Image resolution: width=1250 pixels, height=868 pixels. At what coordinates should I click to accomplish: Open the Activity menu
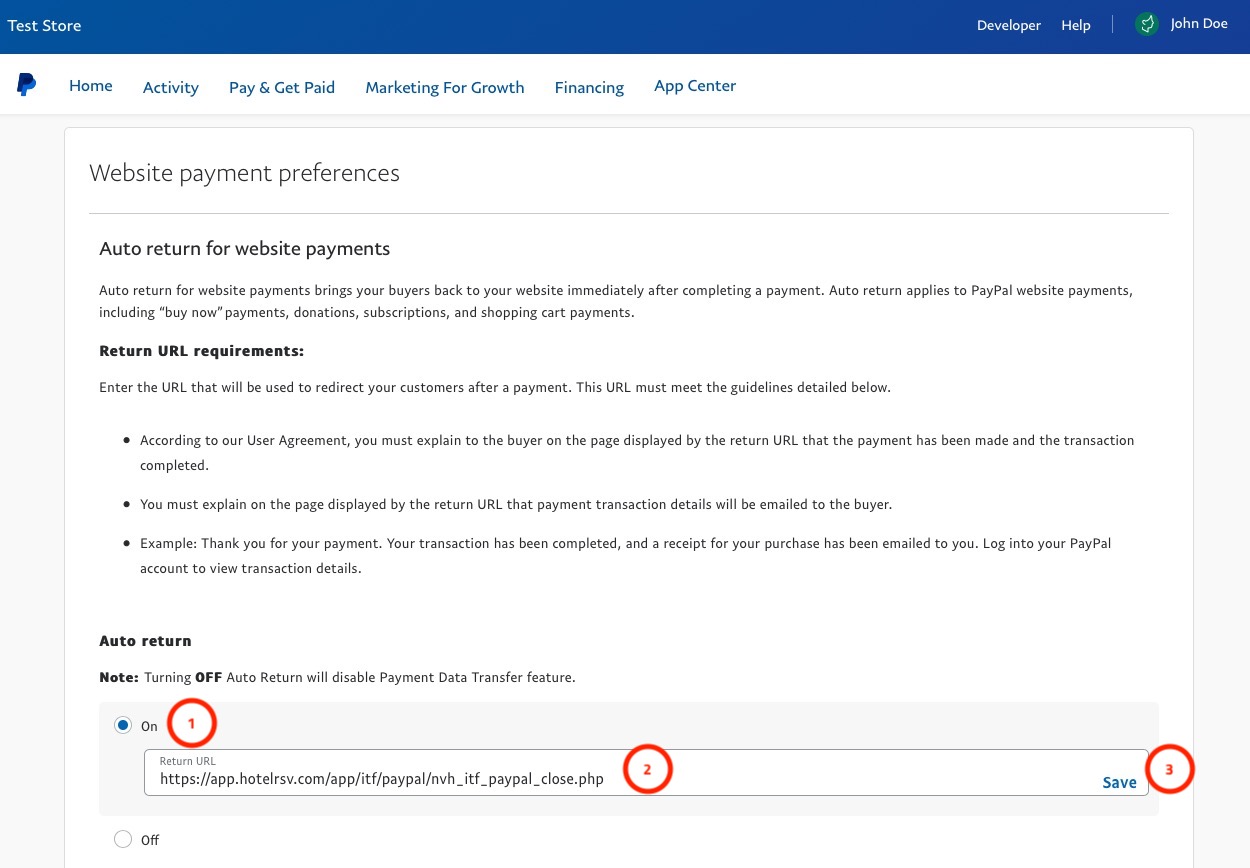click(171, 87)
